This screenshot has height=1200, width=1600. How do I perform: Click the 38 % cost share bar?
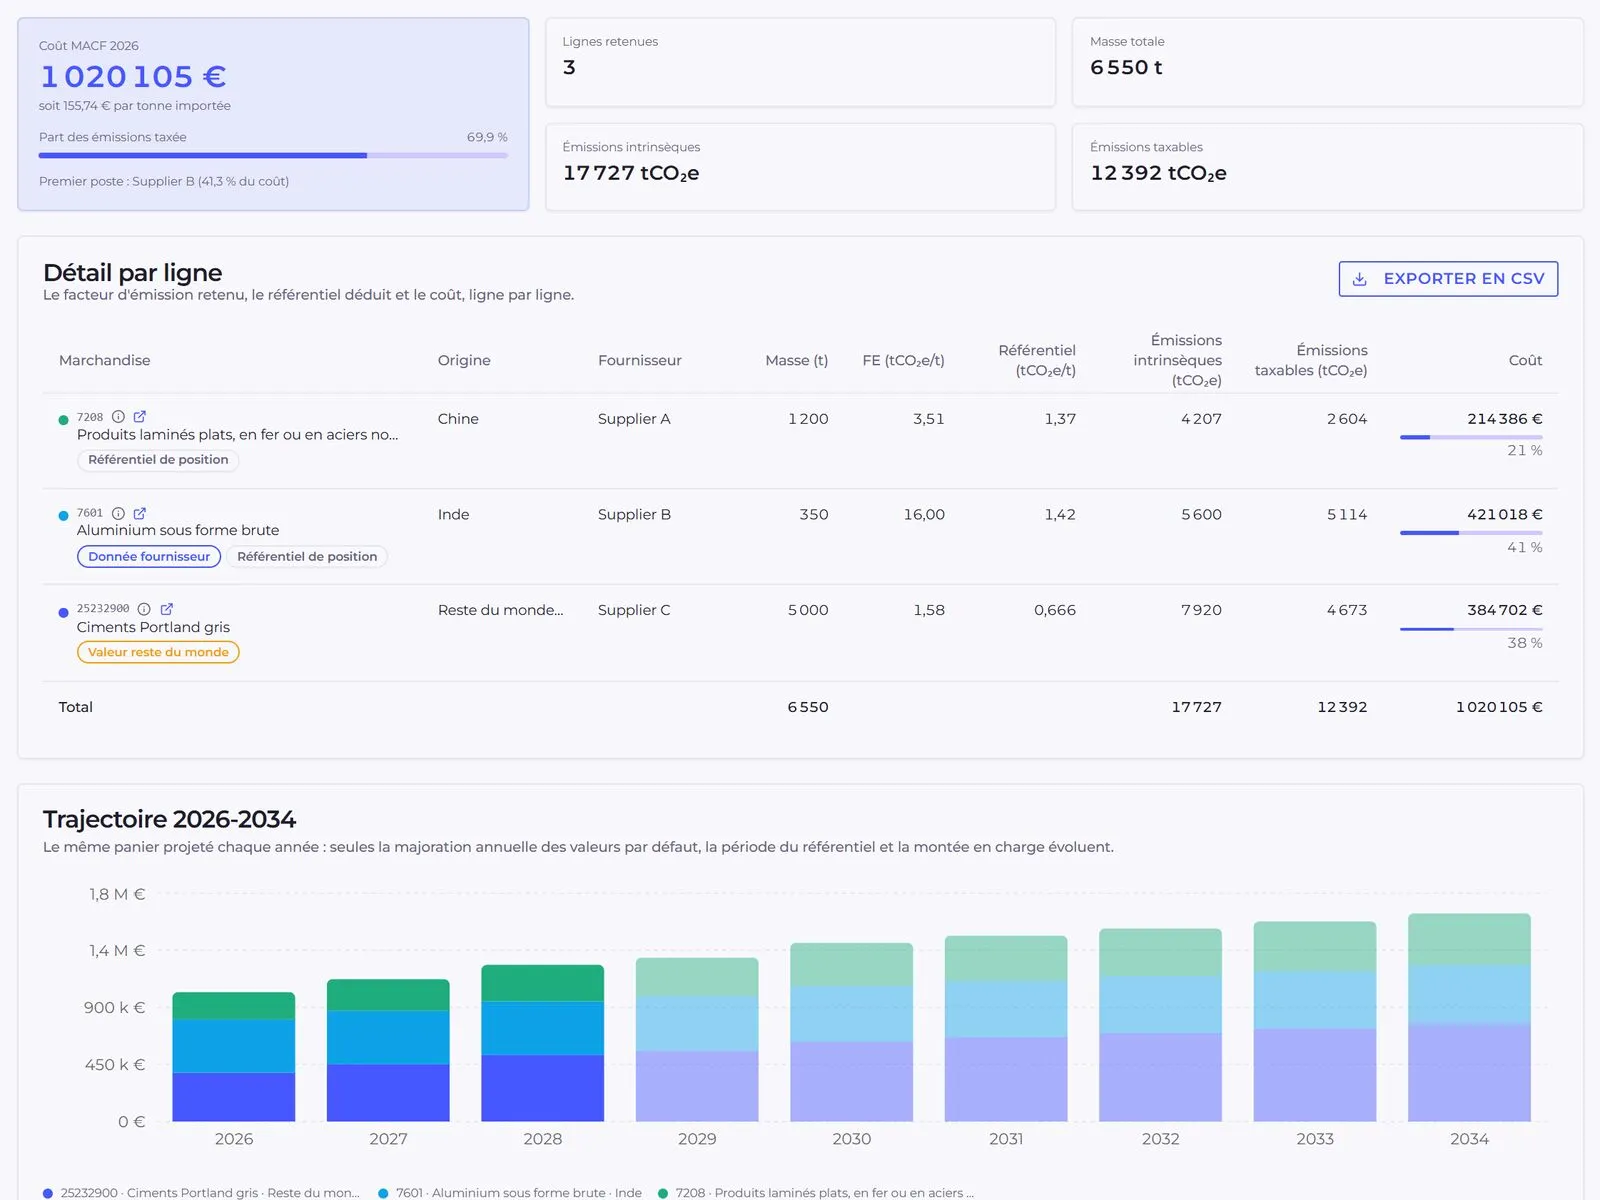click(x=1471, y=629)
